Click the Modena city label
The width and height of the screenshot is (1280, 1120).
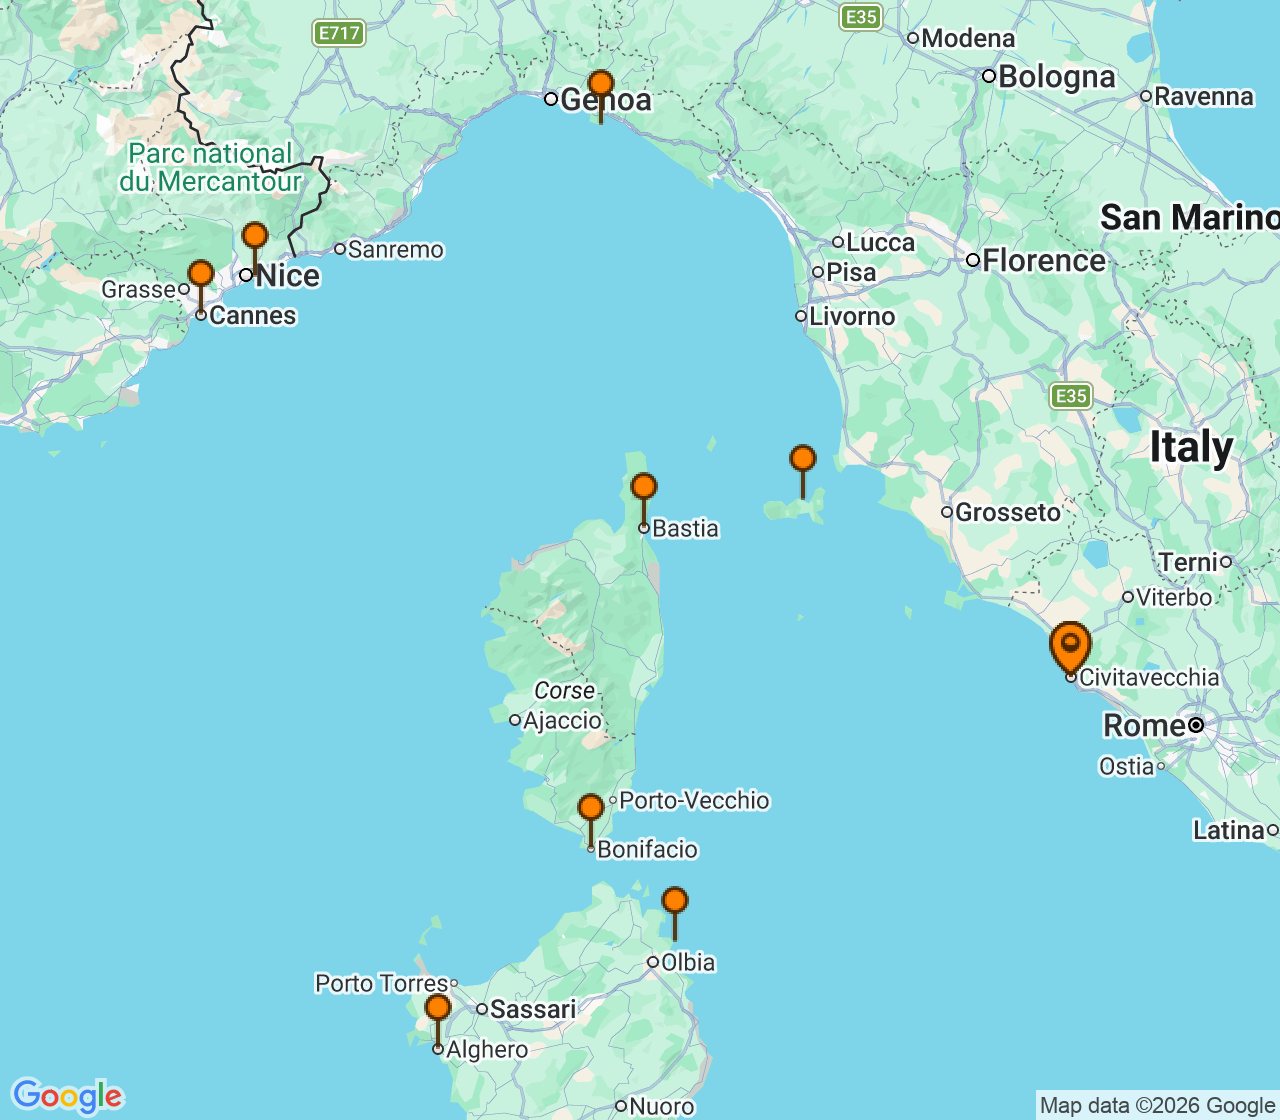pyautogui.click(x=968, y=39)
